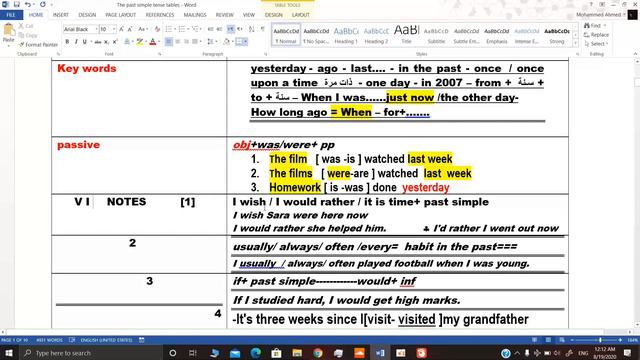This screenshot has height=360, width=640.
Task: Insert a bulleted list
Action: click(169, 29)
